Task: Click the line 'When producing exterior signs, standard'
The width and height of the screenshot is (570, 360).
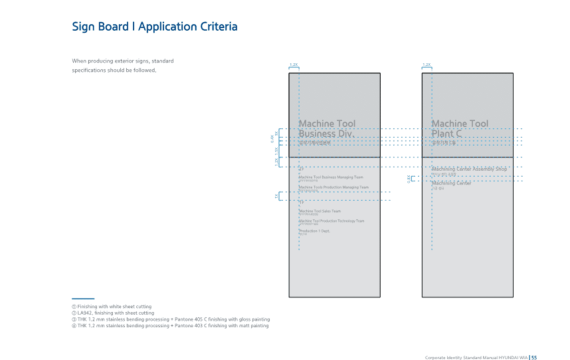Action: (123, 61)
